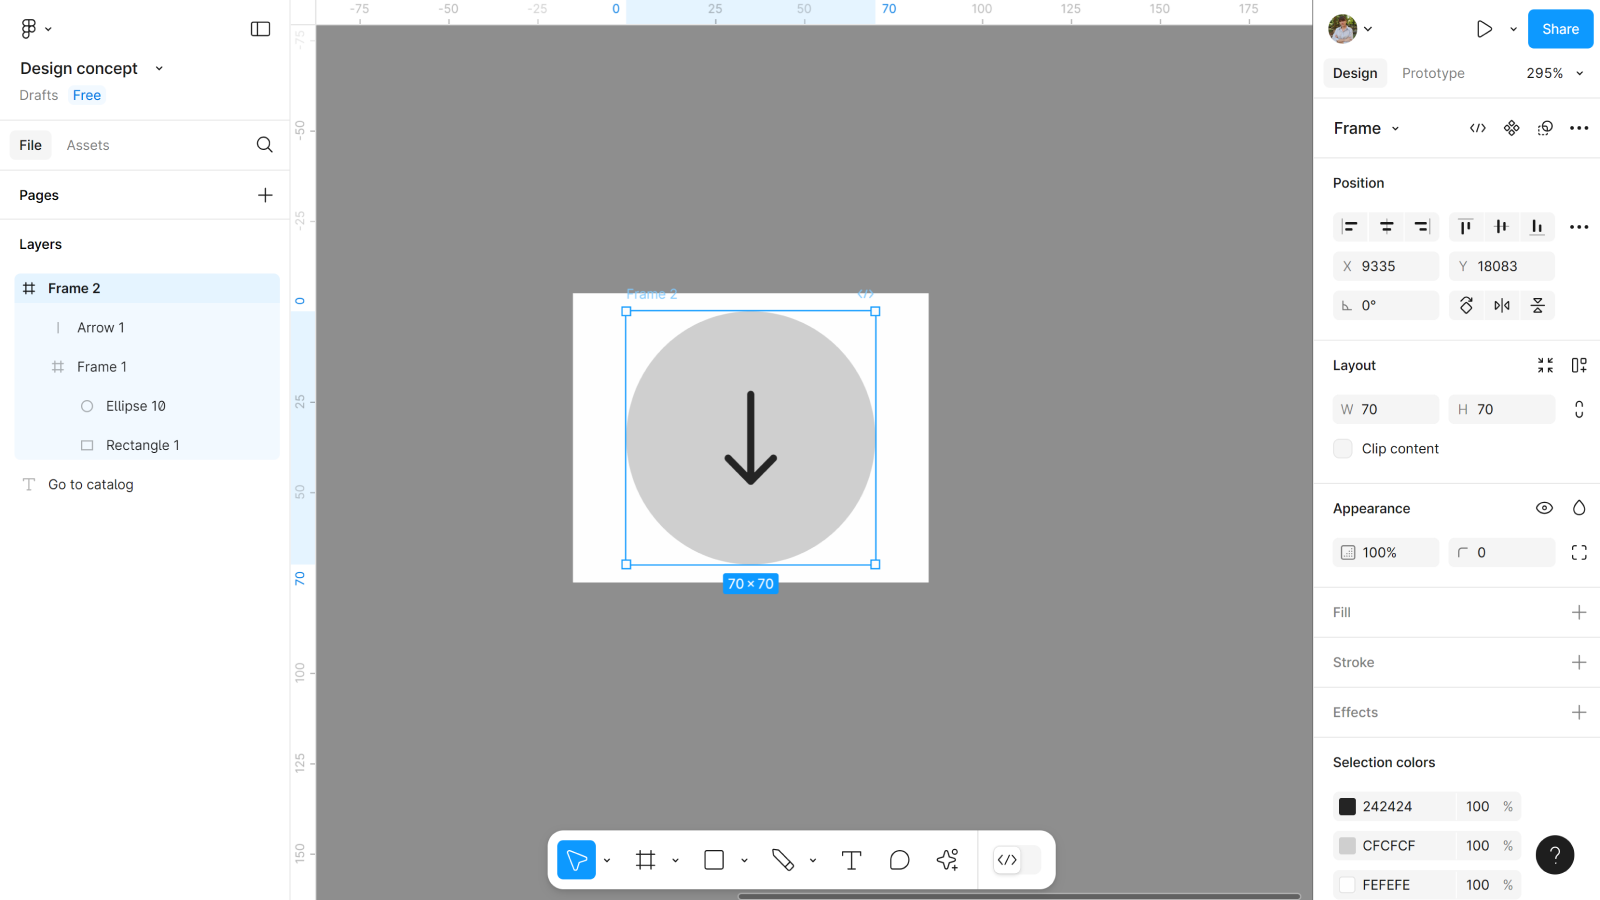Open the Assets tab
Viewport: 1600px width, 900px height.
coord(88,145)
